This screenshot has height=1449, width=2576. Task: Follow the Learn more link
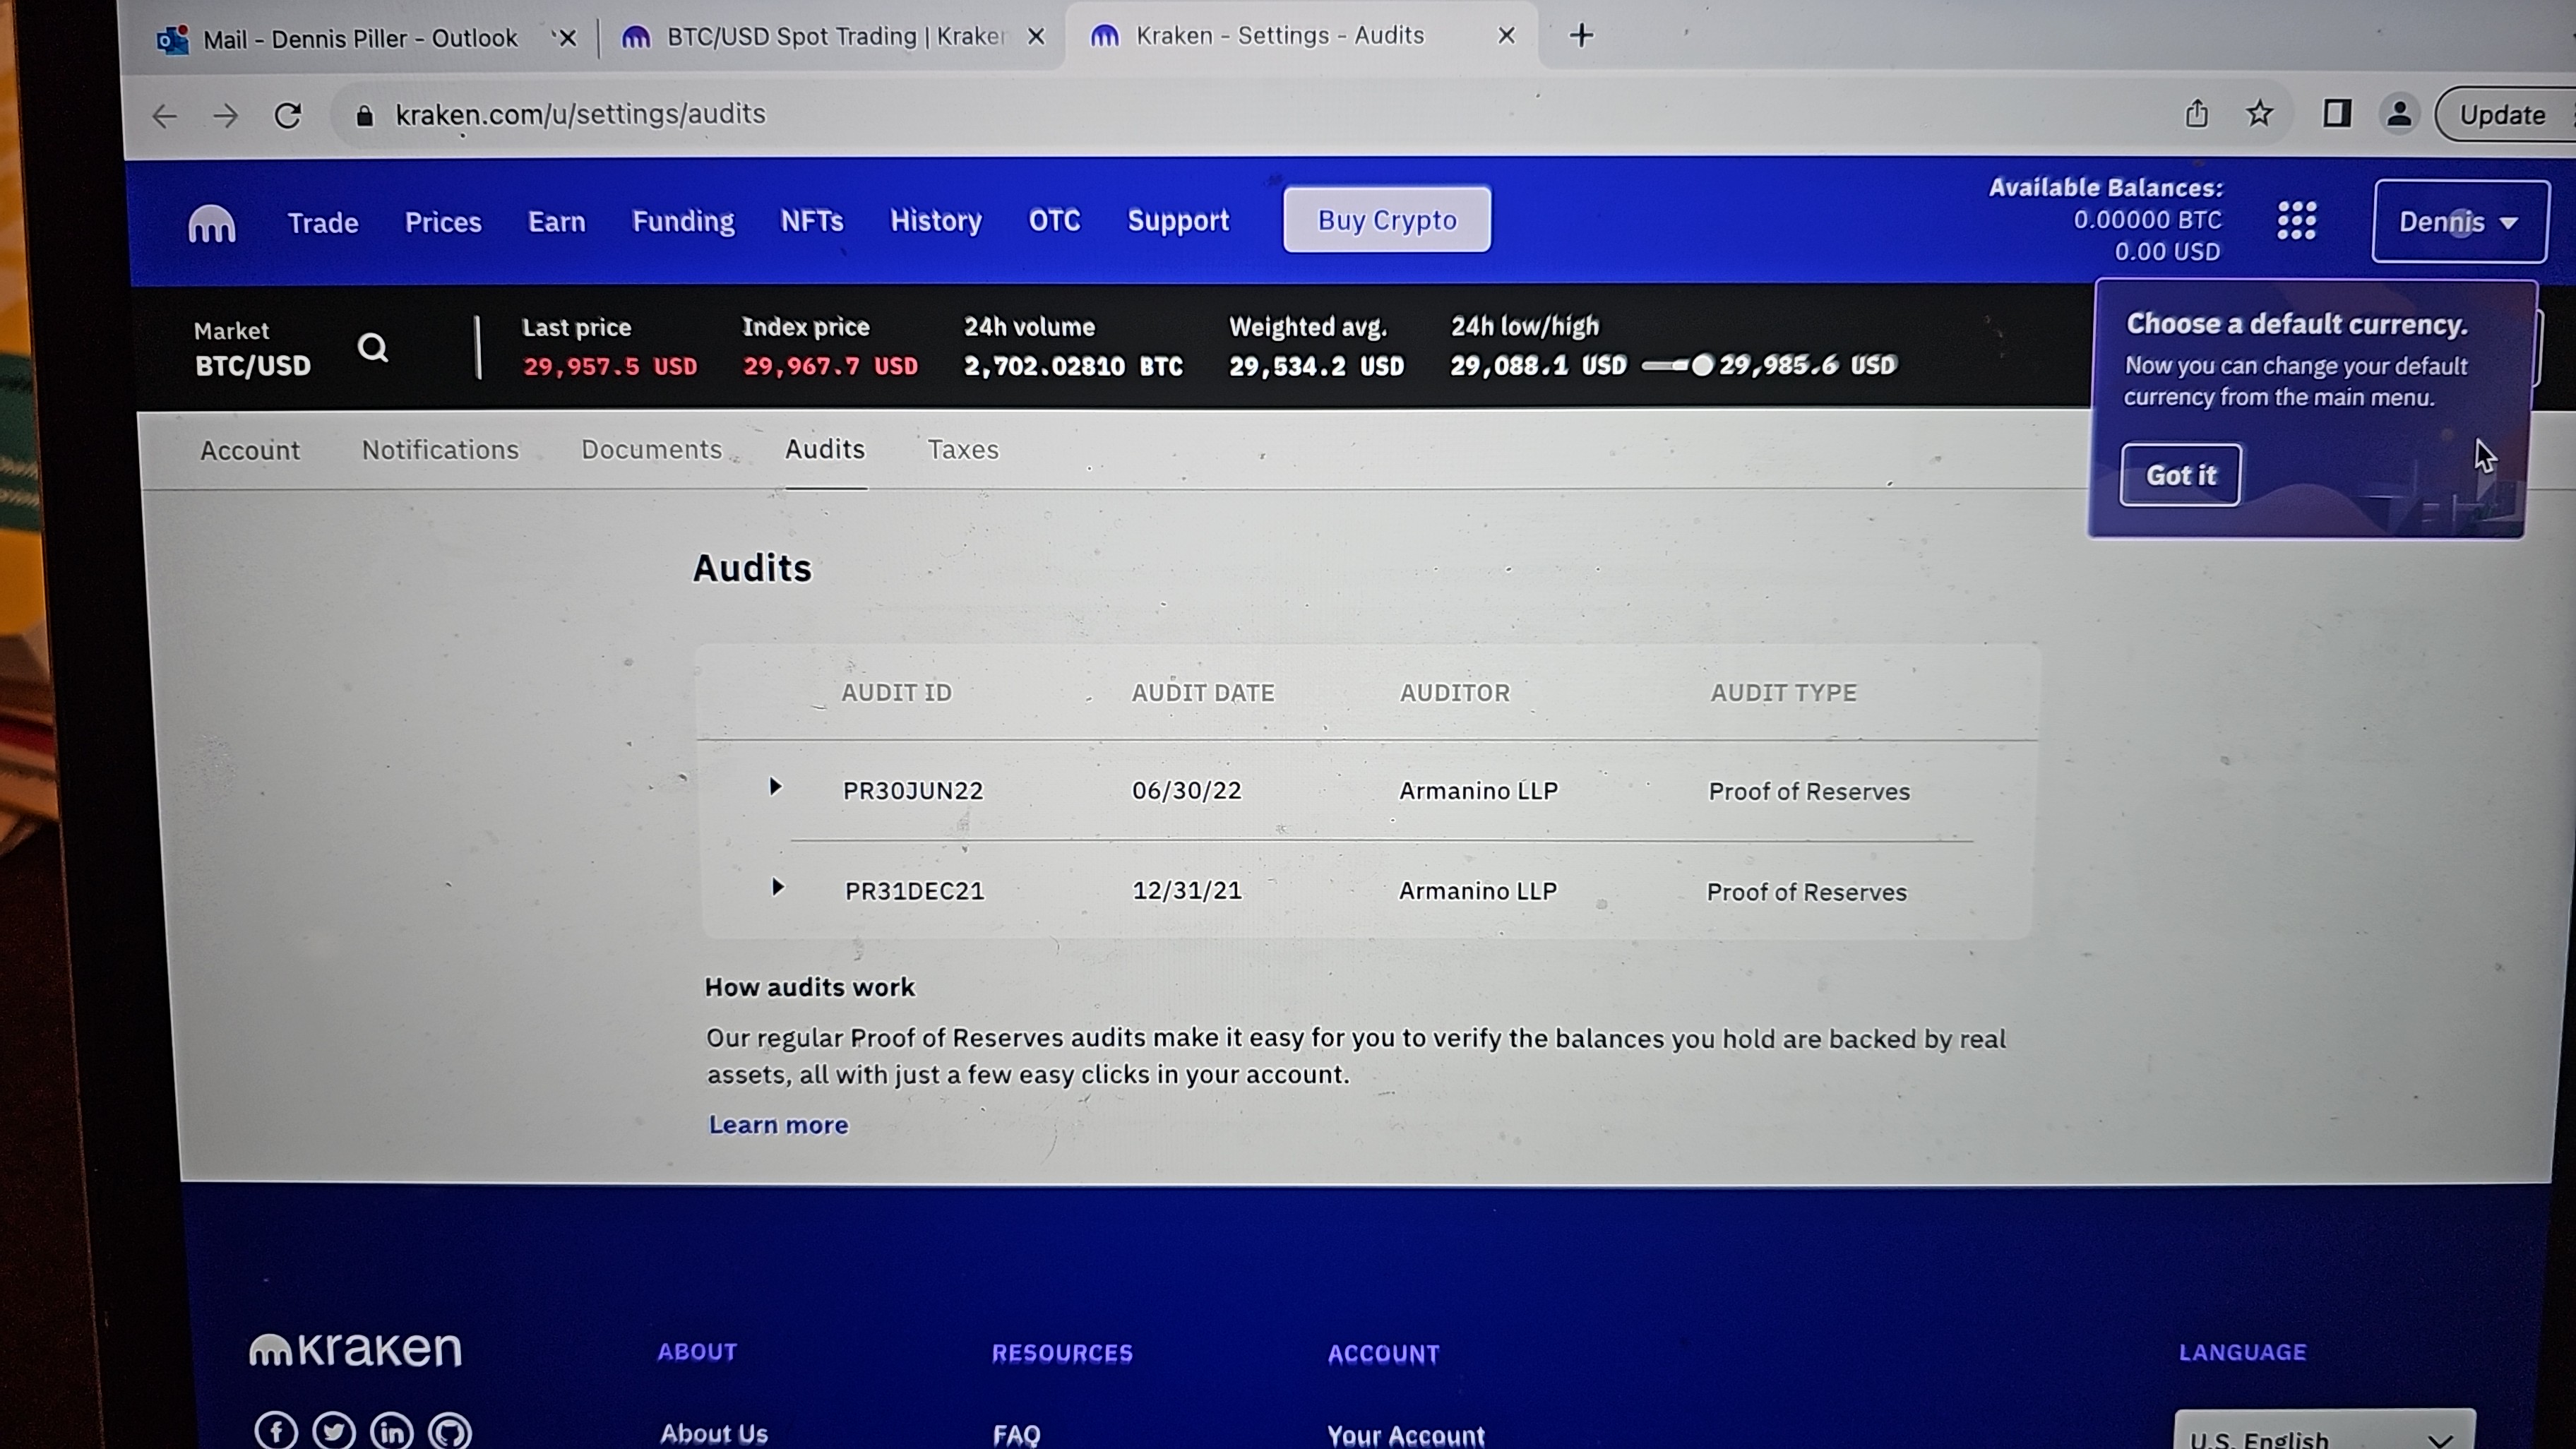(778, 1125)
